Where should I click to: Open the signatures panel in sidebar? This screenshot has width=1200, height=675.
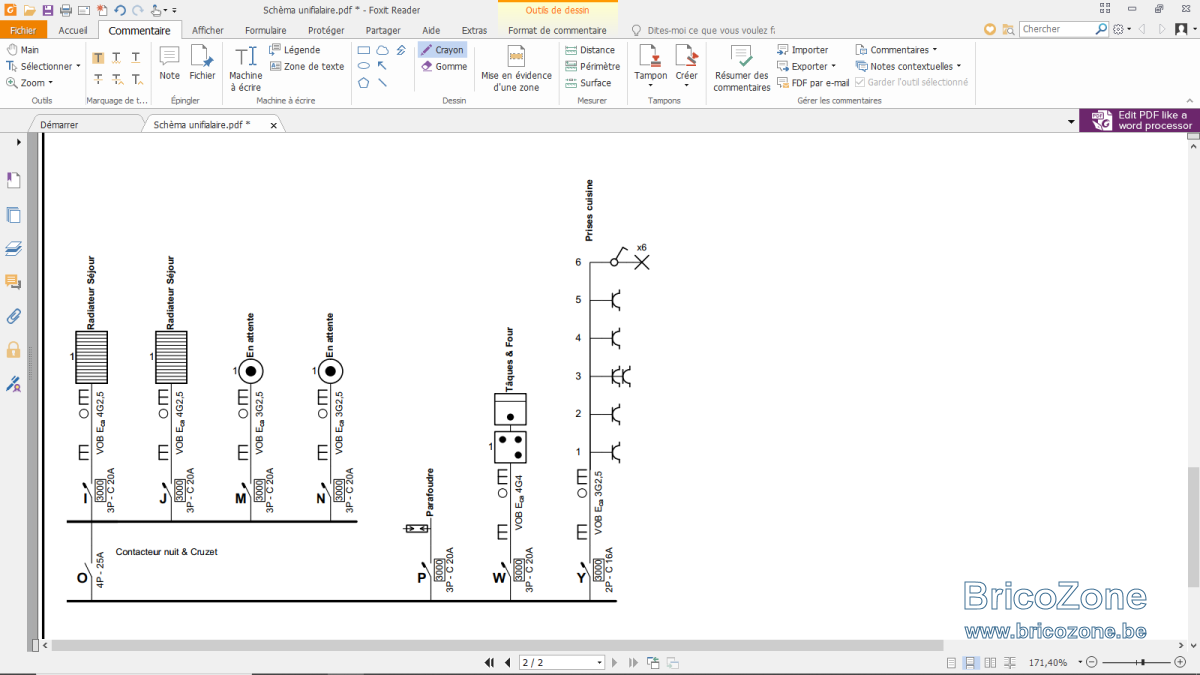[x=14, y=383]
